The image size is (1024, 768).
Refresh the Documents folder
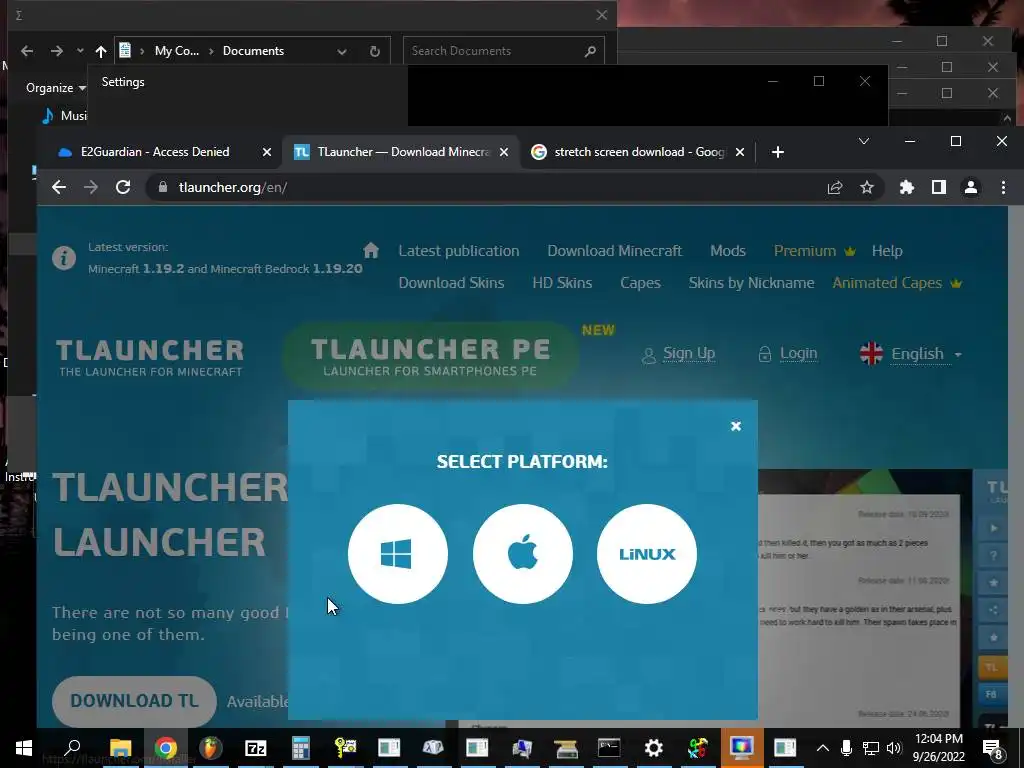point(375,51)
